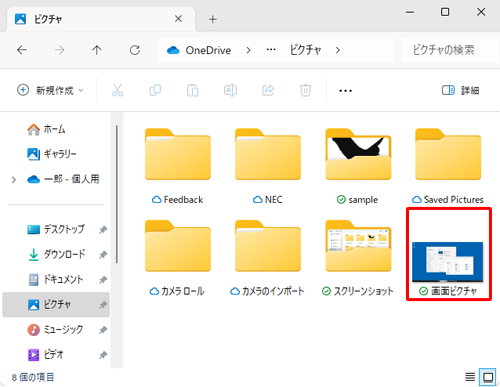Screen dimensions: 500x387
Task: Click the Paste clipboard icon
Action: (193, 90)
